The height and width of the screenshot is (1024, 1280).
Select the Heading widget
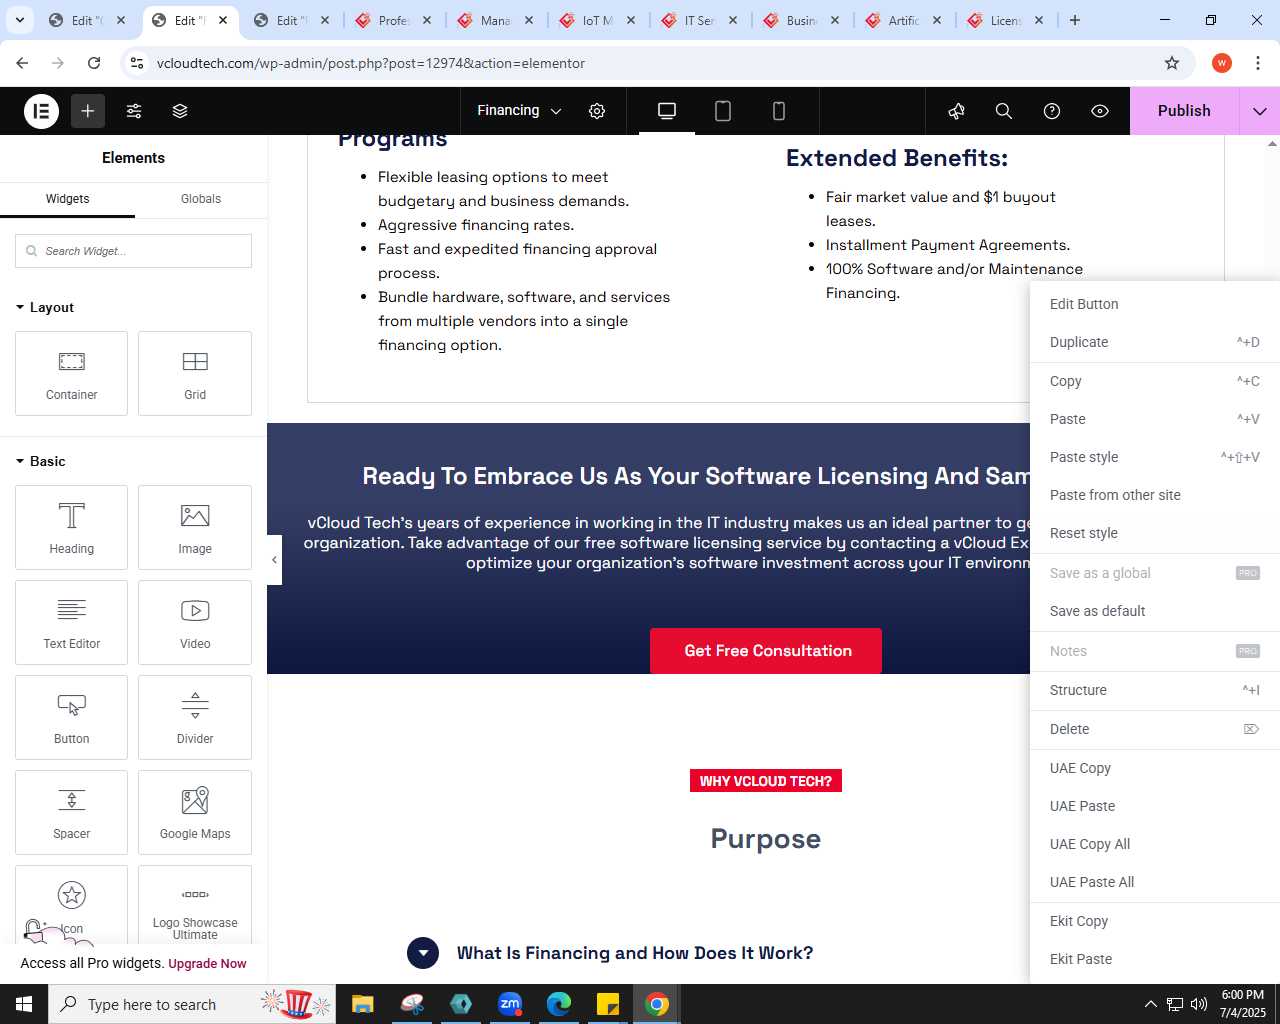coord(72,527)
